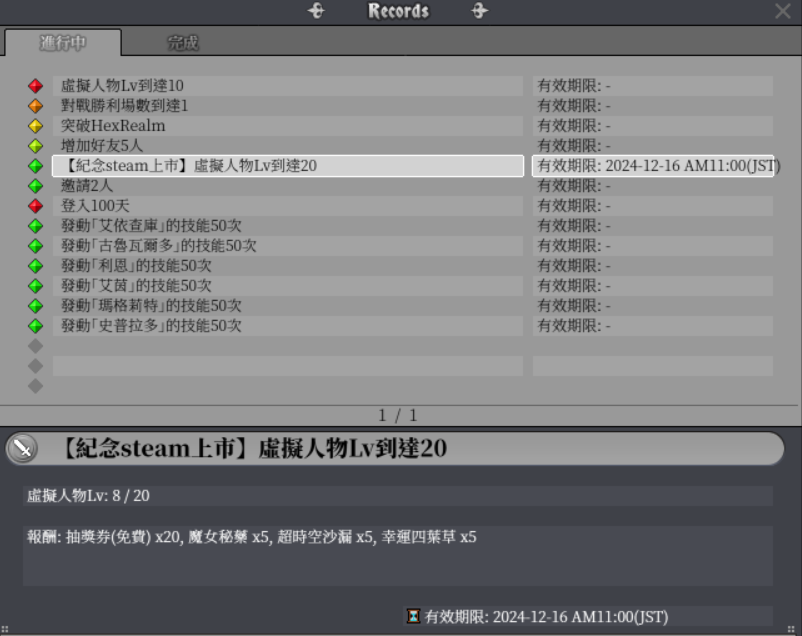Click green gem icon beside 古魯瓦爾多 record
This screenshot has height=636, width=802.
(35, 246)
